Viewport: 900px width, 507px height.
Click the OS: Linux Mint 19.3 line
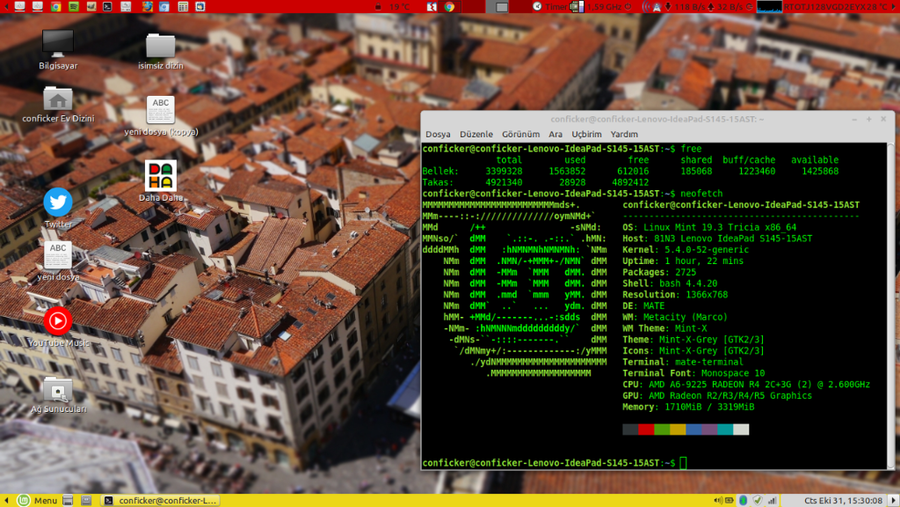pyautogui.click(x=709, y=227)
